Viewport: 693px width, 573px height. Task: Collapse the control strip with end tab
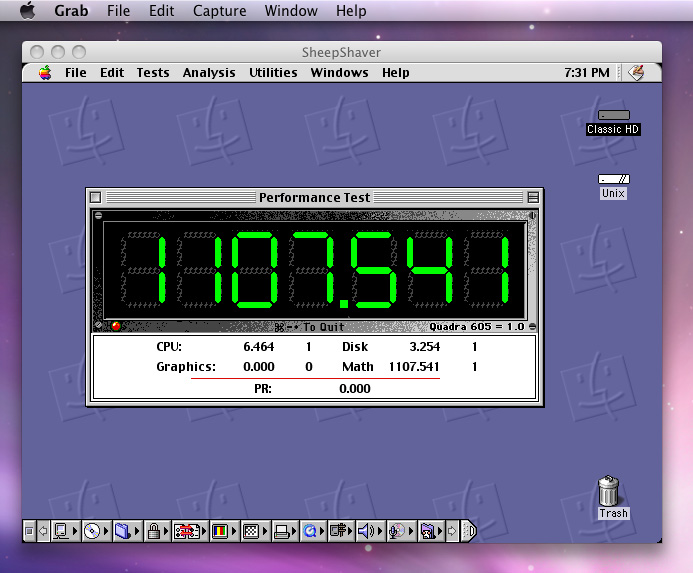coord(469,531)
